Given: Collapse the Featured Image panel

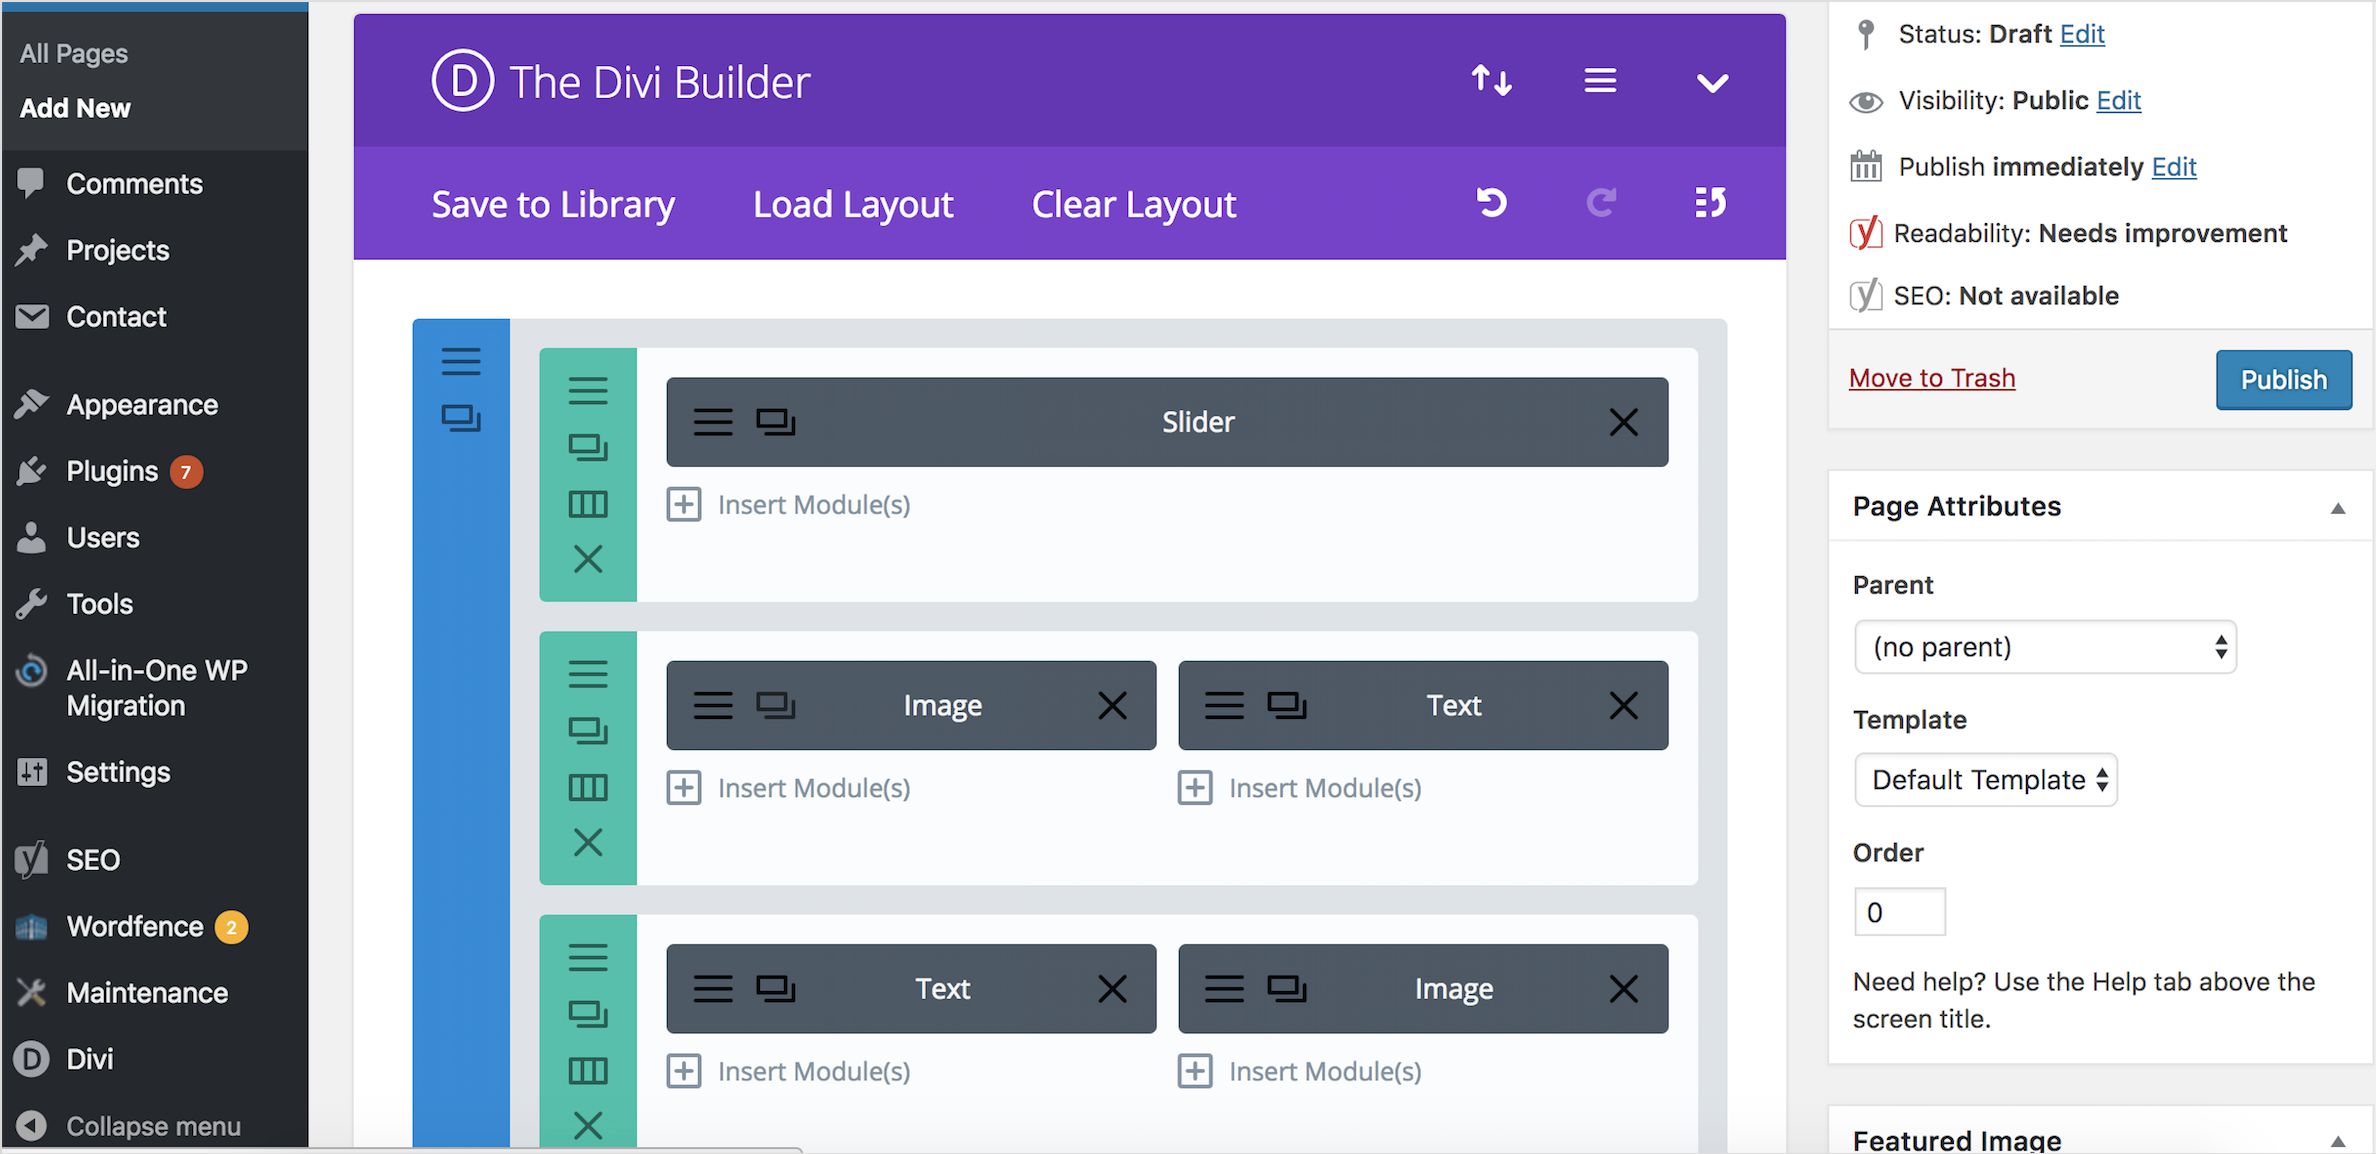Looking at the screenshot, I should pos(2337,1141).
